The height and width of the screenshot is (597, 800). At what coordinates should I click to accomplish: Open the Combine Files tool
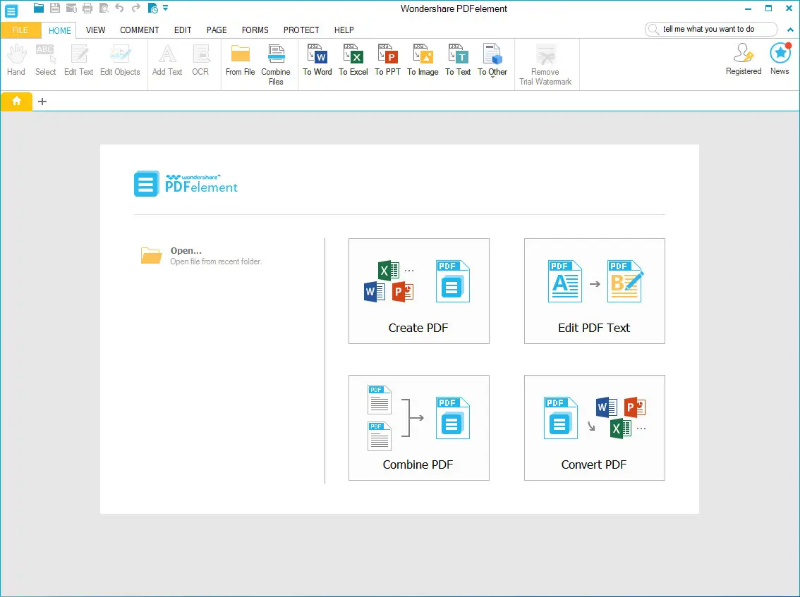click(x=276, y=62)
